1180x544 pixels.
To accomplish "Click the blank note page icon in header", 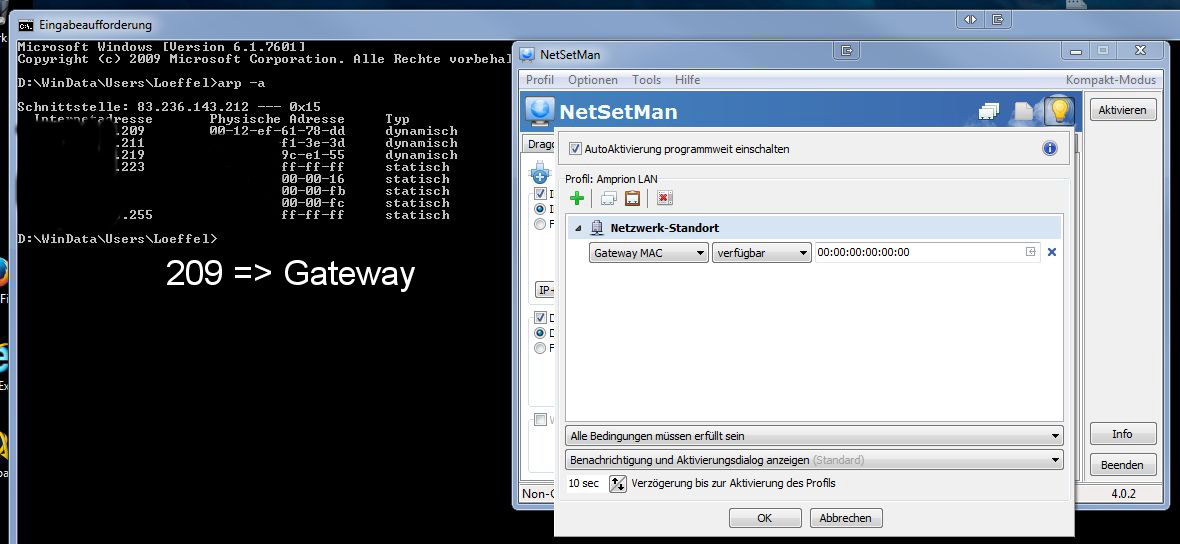I will (1024, 112).
